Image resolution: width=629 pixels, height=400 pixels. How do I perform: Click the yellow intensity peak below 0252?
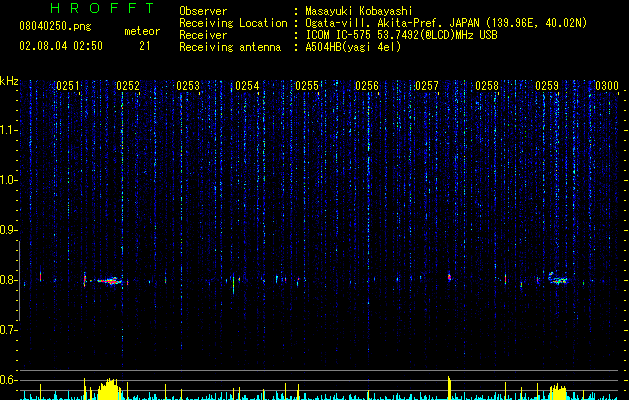point(109,389)
